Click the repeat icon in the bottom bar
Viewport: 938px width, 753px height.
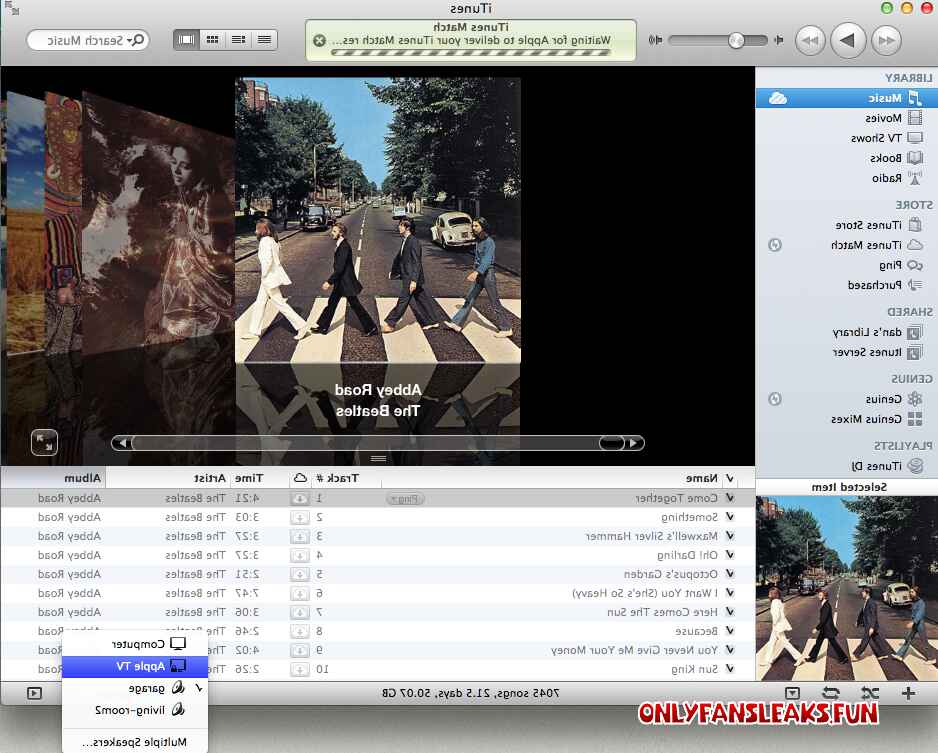pyautogui.click(x=831, y=693)
